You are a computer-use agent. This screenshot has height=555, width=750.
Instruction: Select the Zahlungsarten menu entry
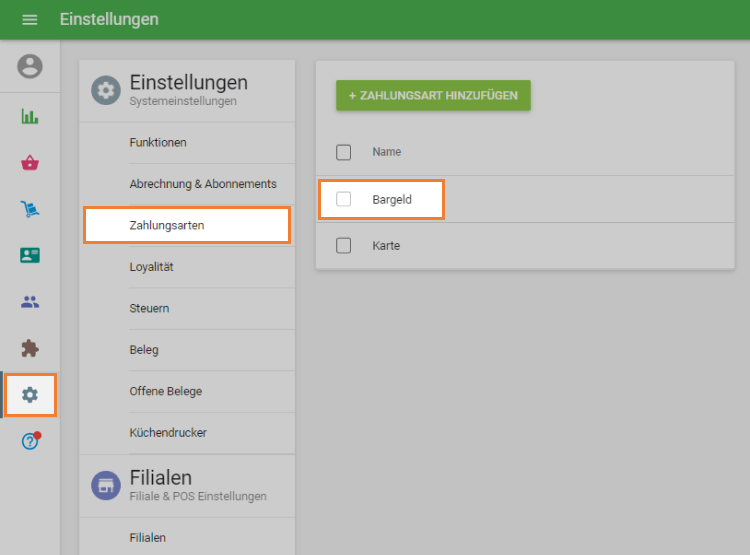coord(187,225)
